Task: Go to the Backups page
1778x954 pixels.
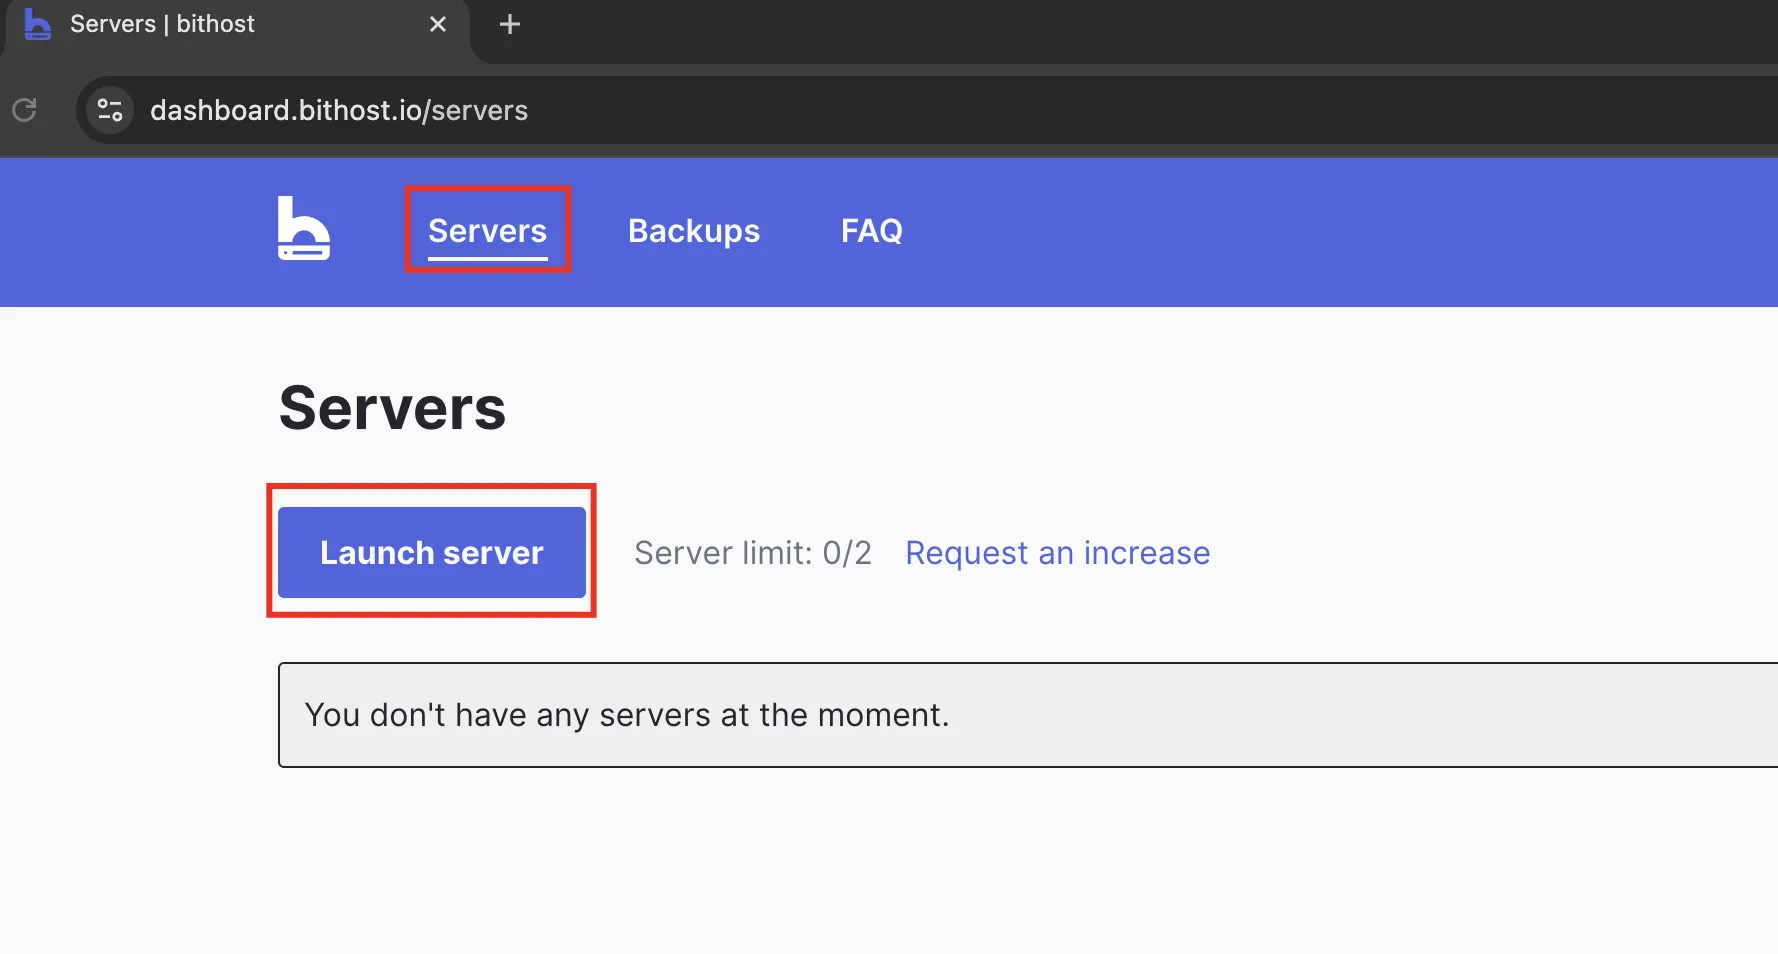Action: pos(694,231)
